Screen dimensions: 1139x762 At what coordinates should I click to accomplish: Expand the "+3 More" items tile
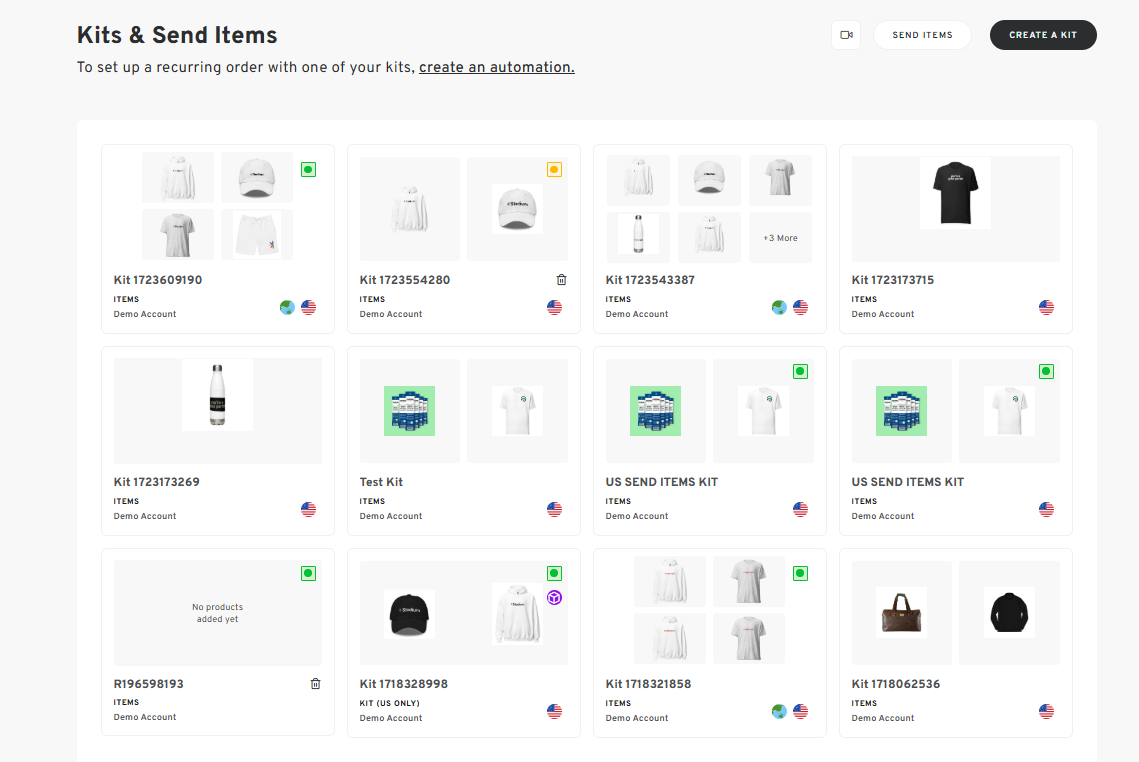click(x=780, y=238)
